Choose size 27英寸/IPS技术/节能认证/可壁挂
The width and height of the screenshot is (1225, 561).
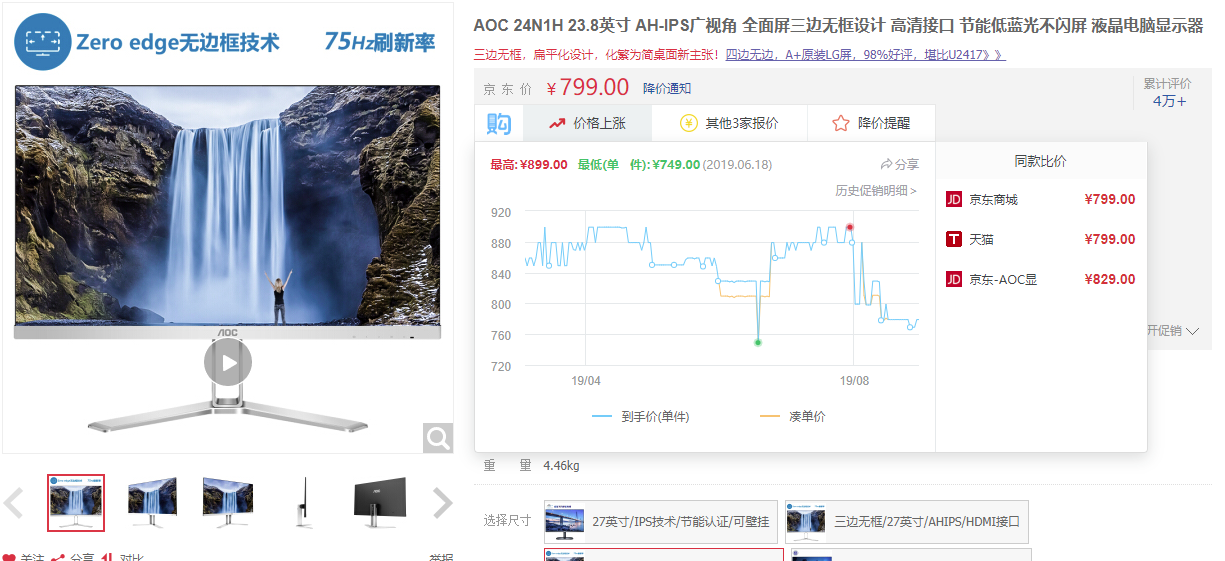coord(662,521)
